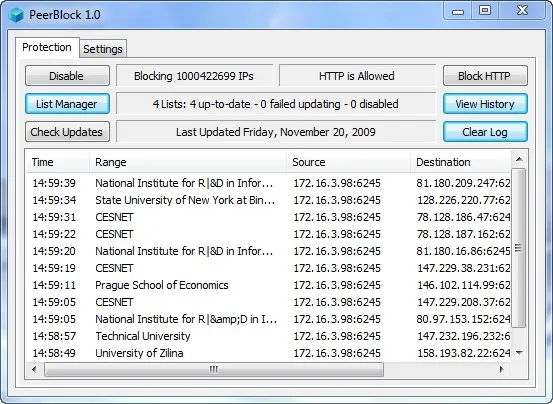Select 'State University of New York at Bin...' row
Image resolution: width=553 pixels, height=404 pixels.
click(268, 200)
